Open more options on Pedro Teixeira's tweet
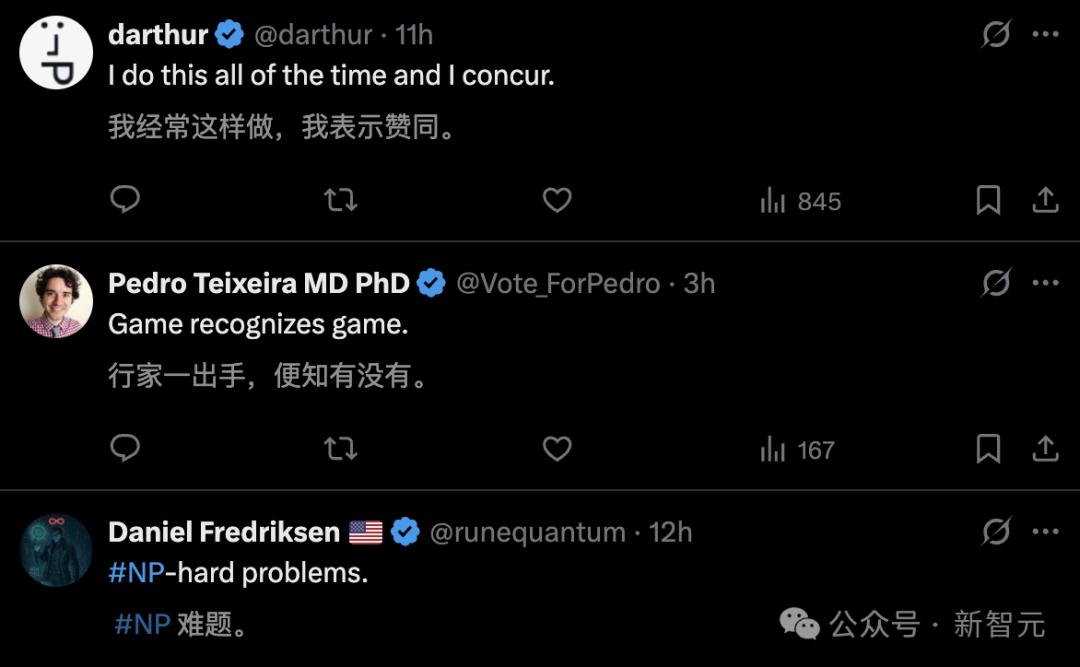Image resolution: width=1080 pixels, height=667 pixels. 1045,283
